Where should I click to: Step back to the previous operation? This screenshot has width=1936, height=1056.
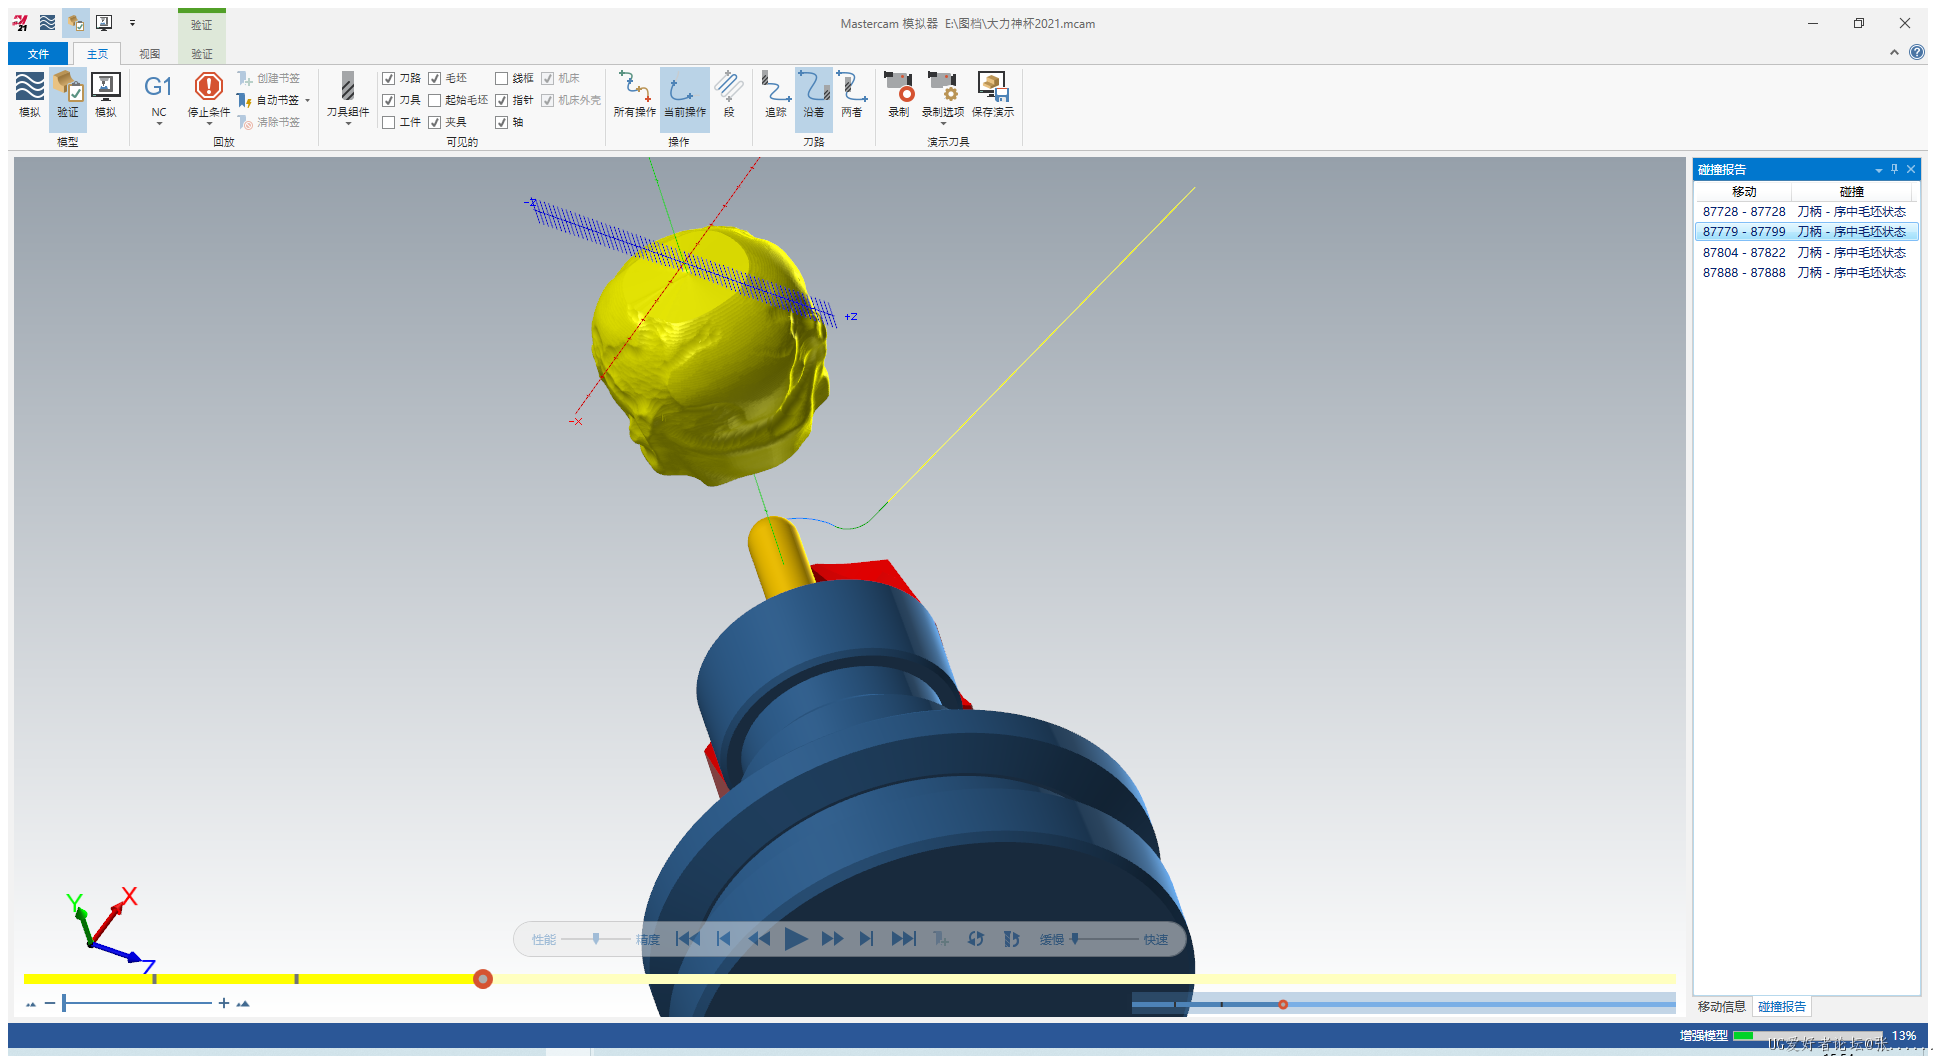pos(723,939)
